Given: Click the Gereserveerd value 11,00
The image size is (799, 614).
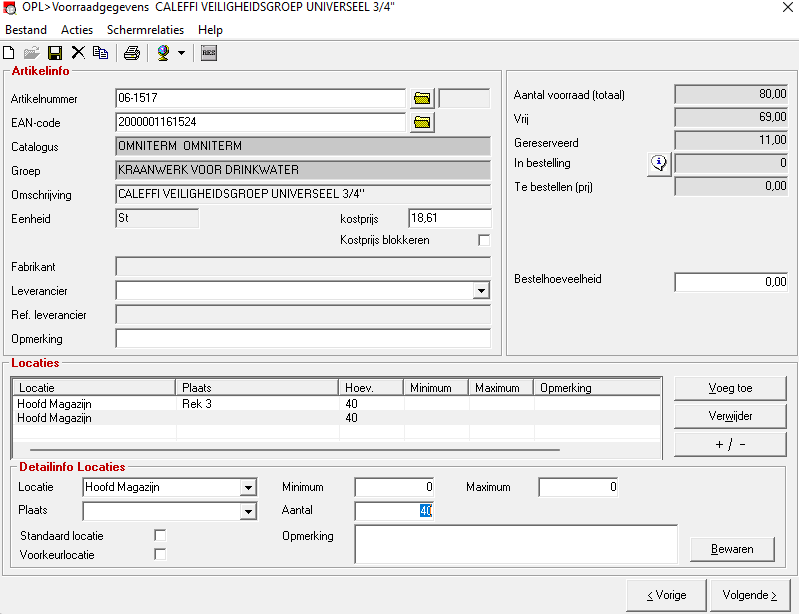Looking at the screenshot, I should (731, 140).
